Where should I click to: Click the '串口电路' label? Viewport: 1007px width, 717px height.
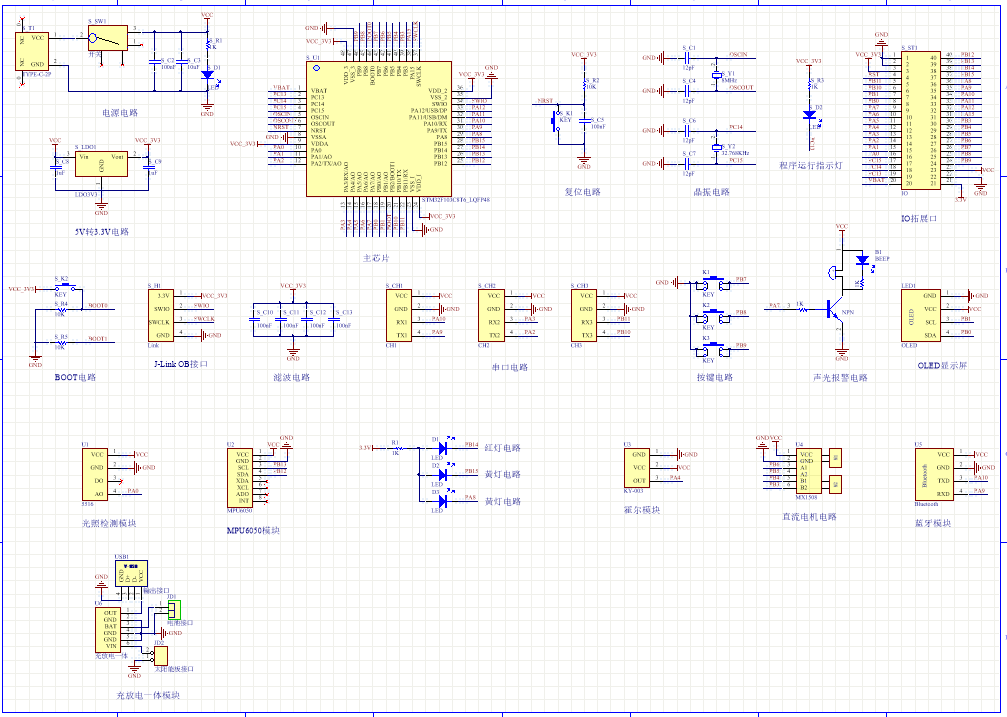coord(510,367)
